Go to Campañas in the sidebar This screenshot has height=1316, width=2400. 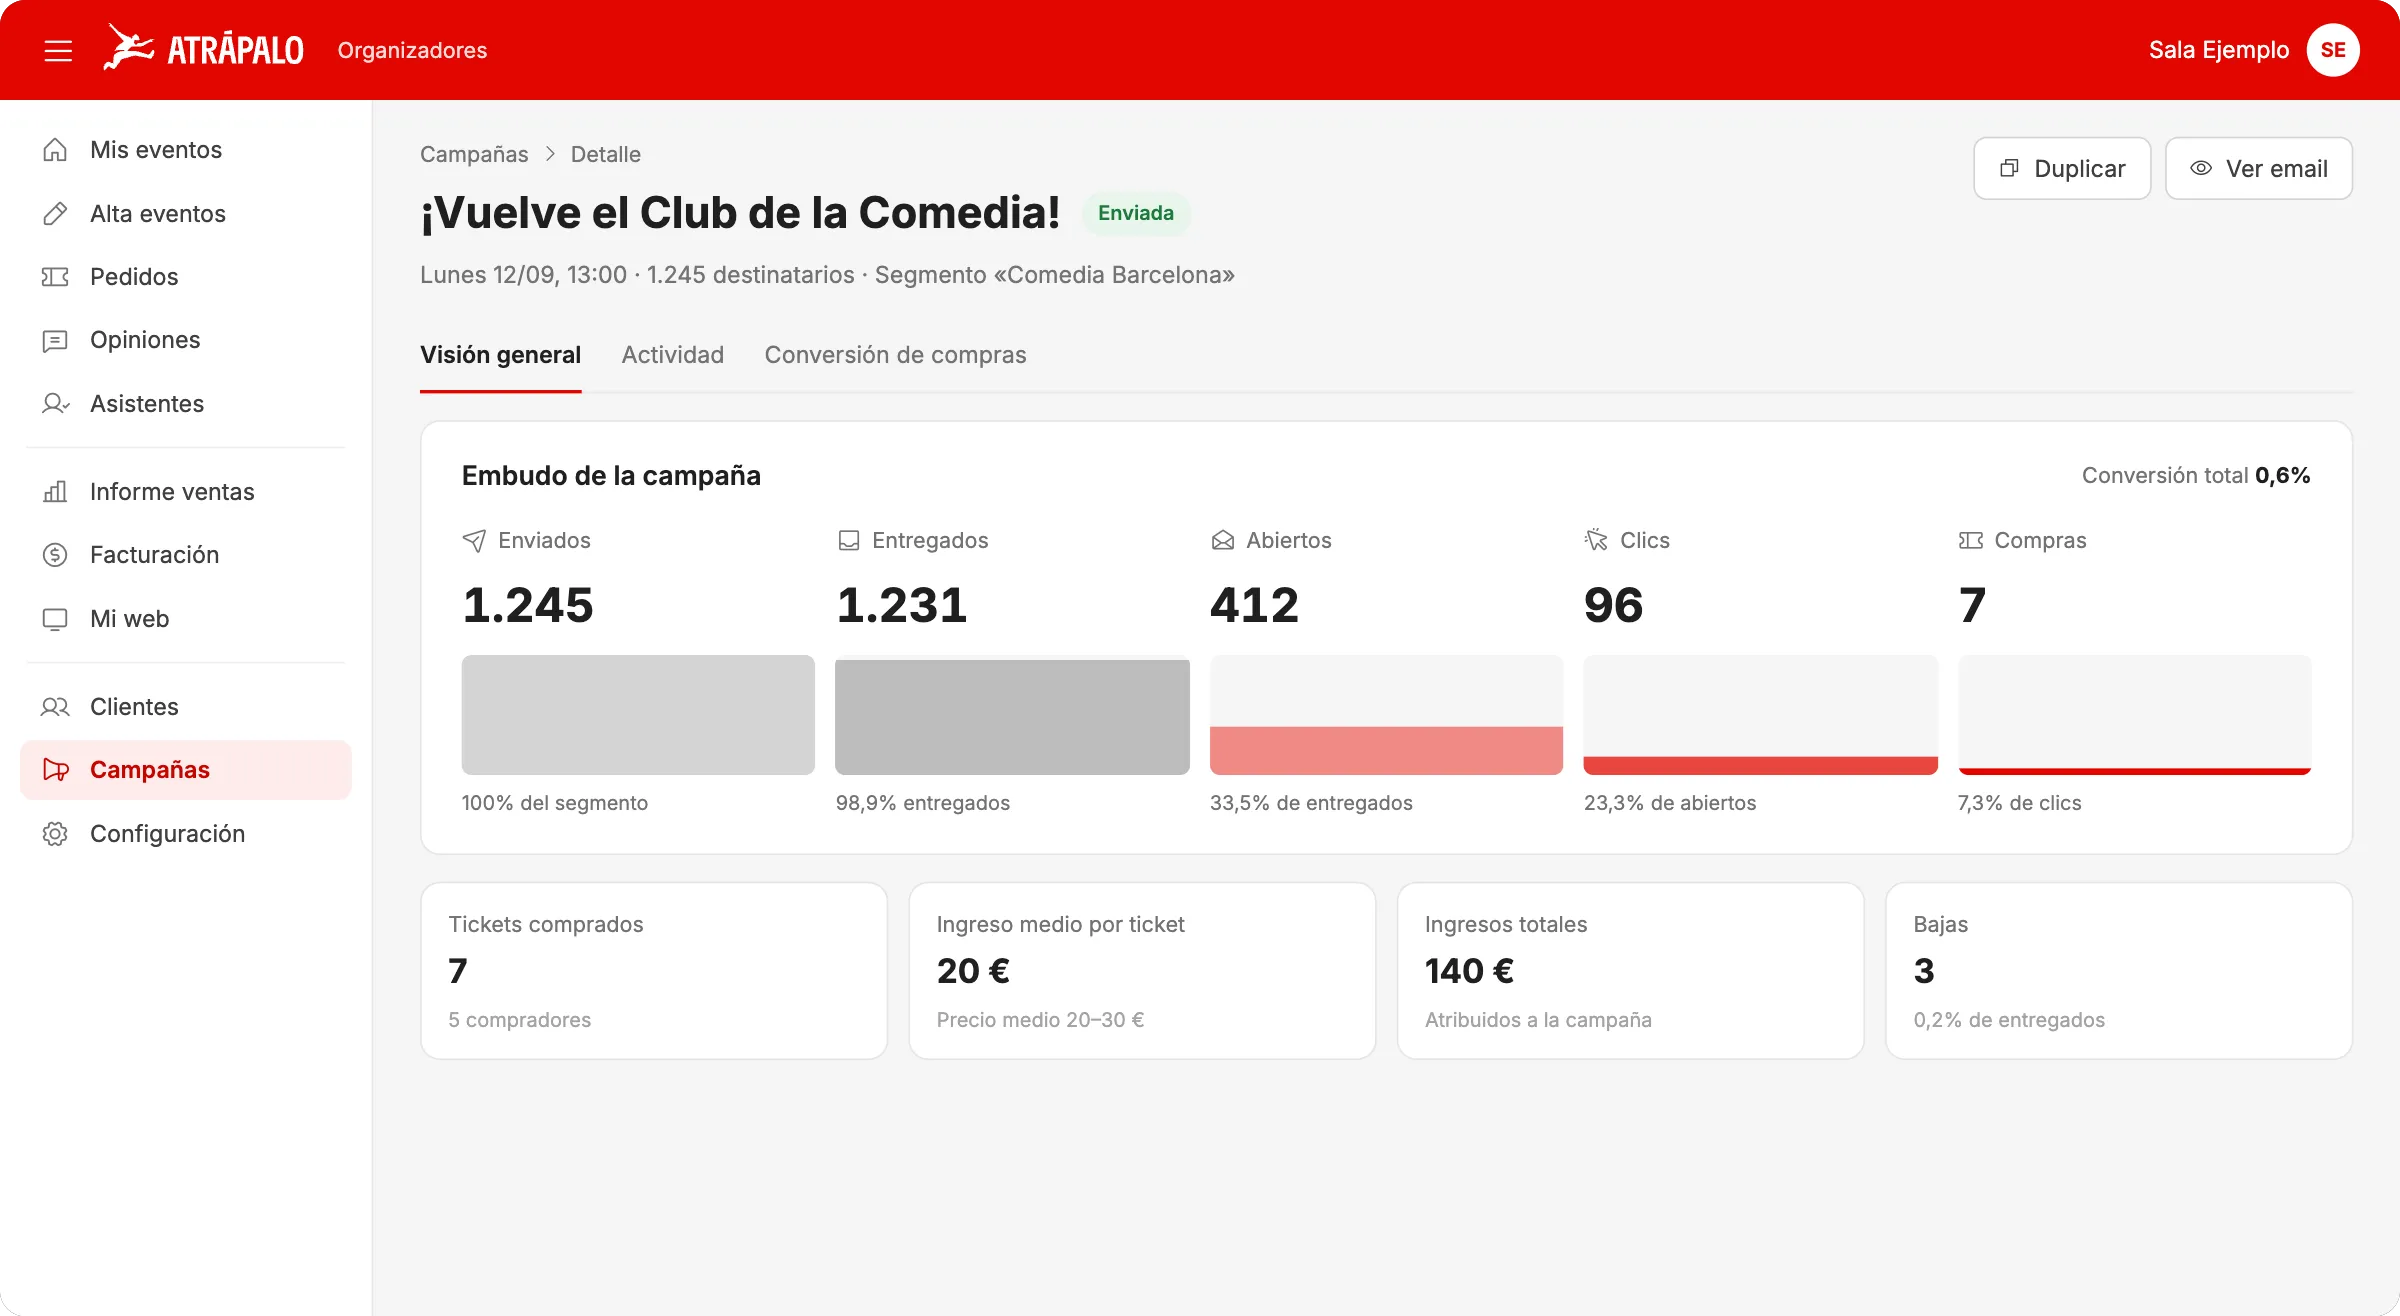[x=186, y=770]
